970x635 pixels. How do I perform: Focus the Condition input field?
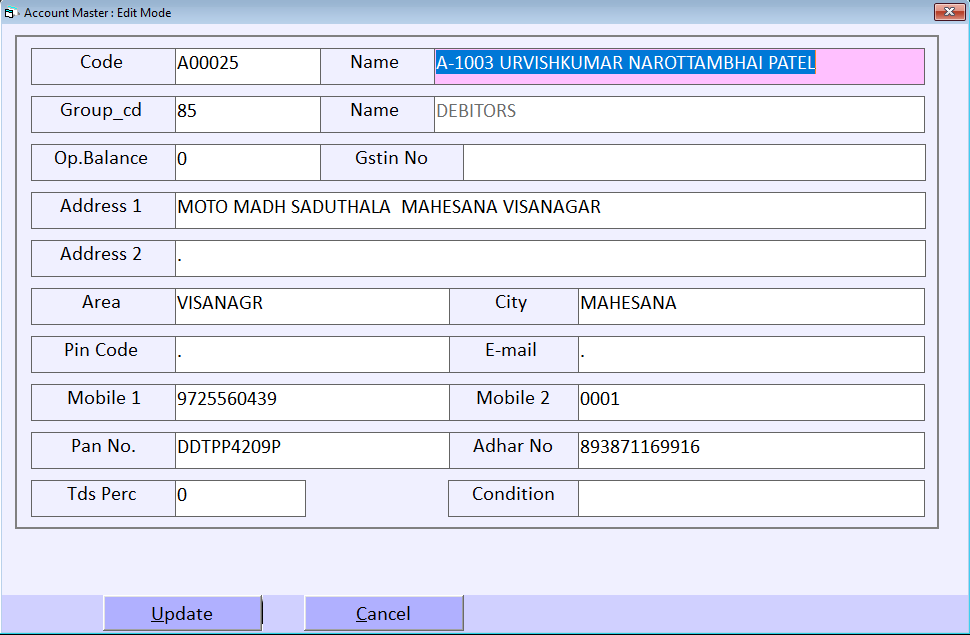751,498
